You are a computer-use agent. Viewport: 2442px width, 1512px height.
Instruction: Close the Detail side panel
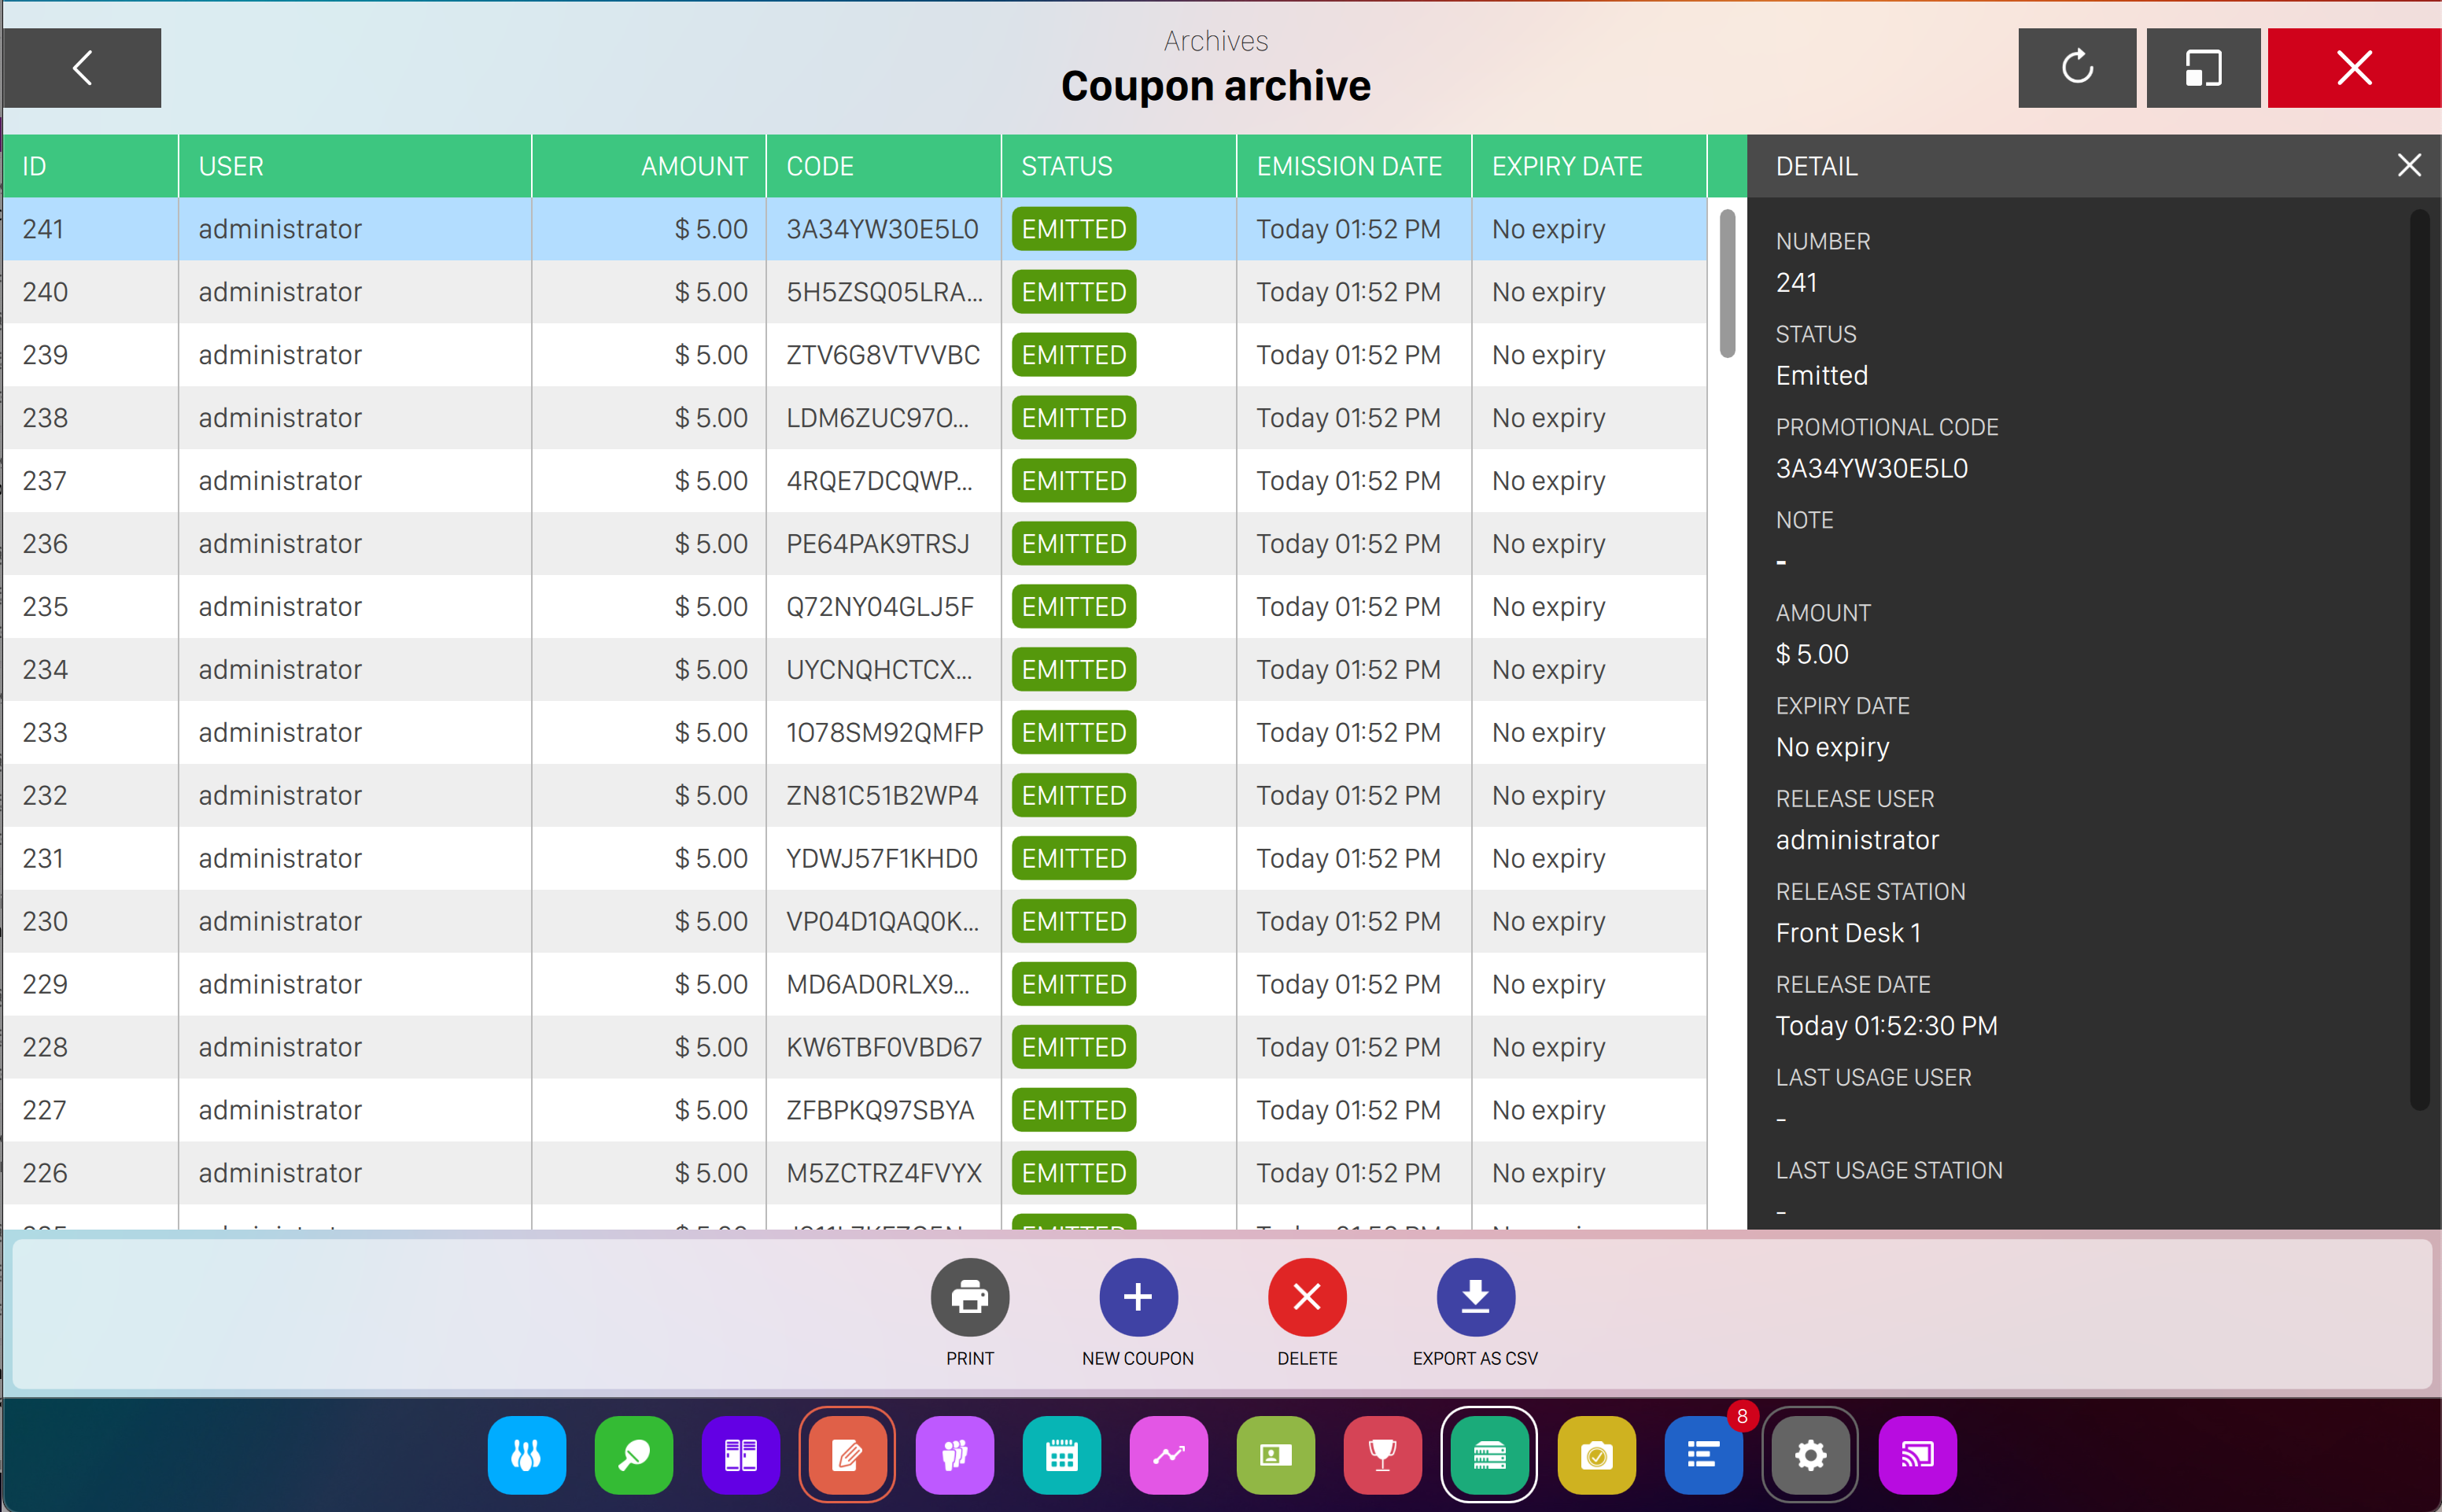(2408, 165)
